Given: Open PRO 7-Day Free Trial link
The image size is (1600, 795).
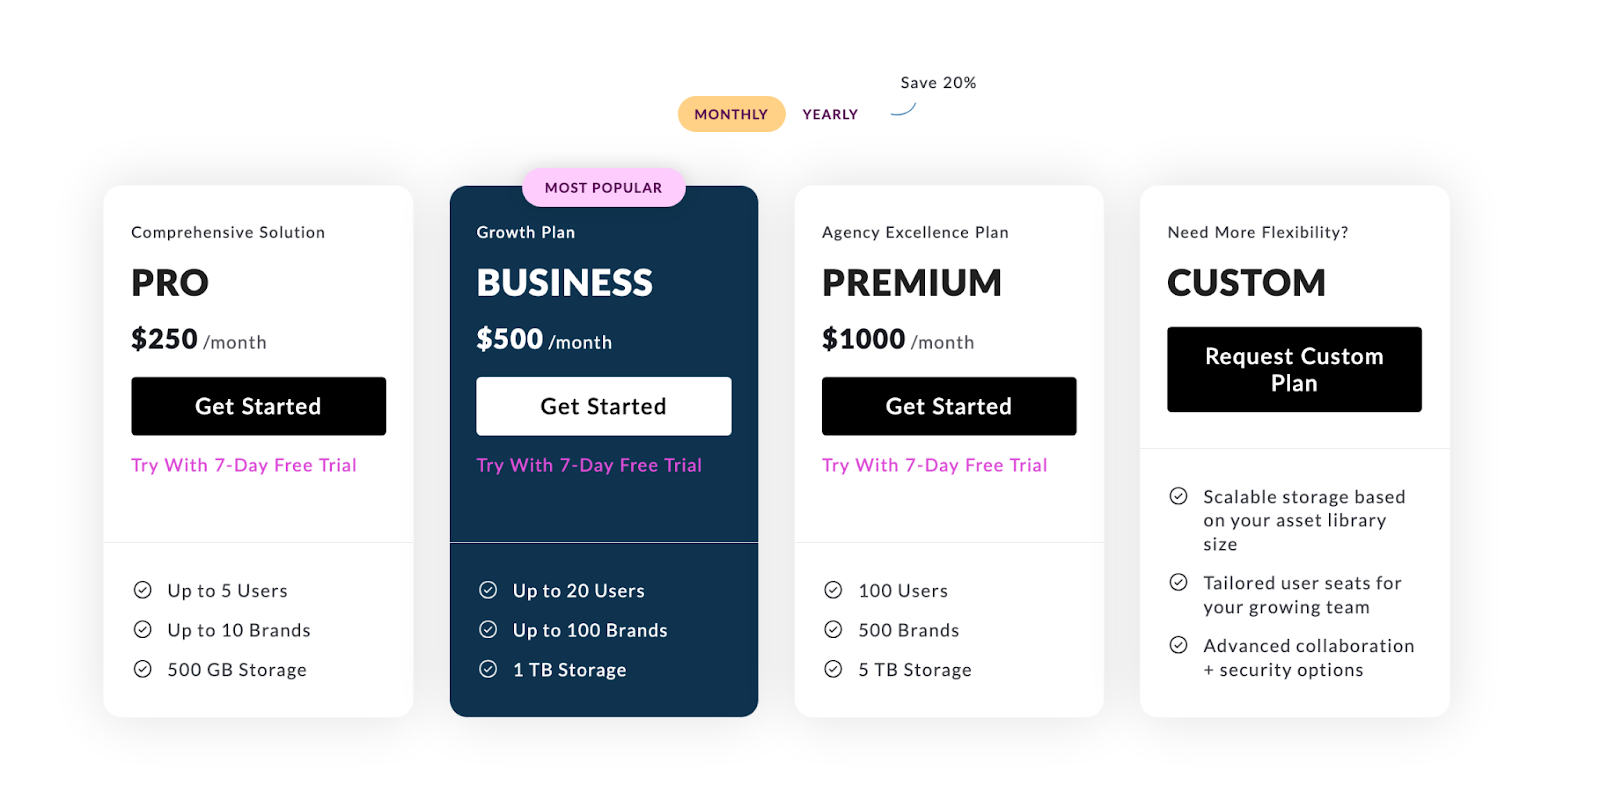Looking at the screenshot, I should pyautogui.click(x=243, y=464).
